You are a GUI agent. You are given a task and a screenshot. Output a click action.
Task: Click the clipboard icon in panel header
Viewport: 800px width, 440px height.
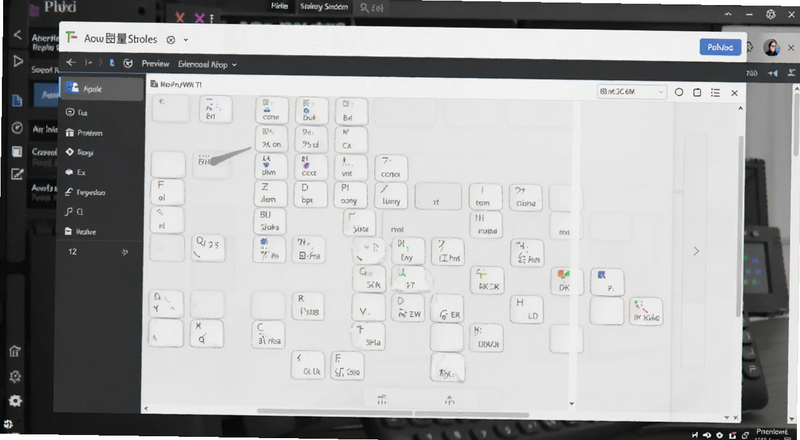coord(697,92)
